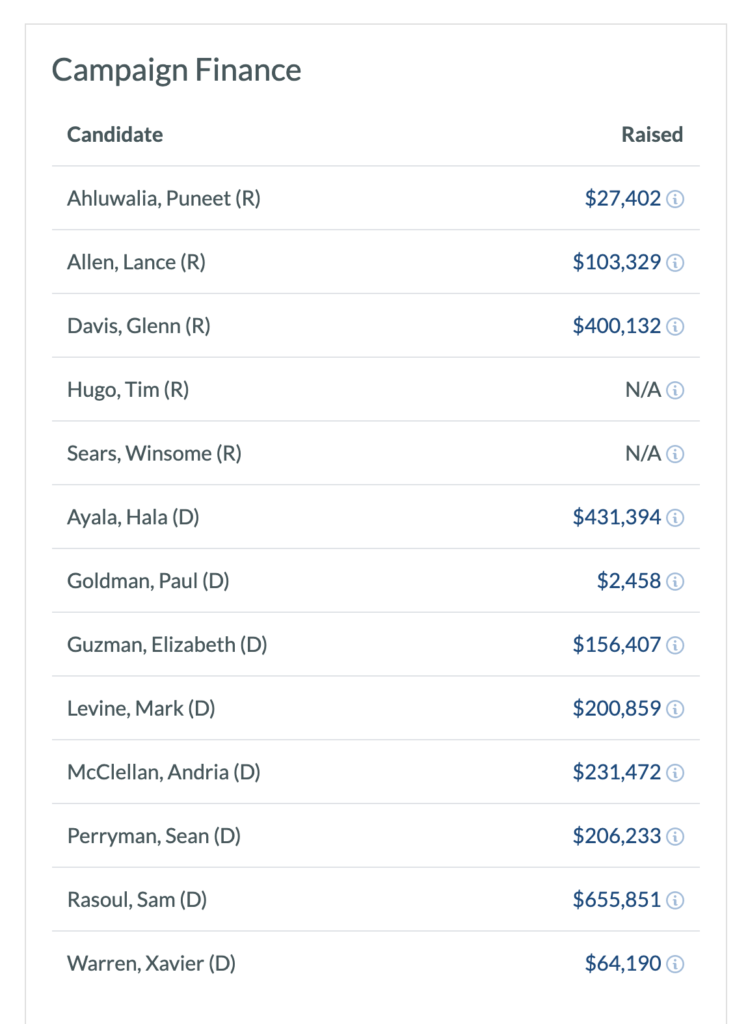Image resolution: width=735 pixels, height=1024 pixels.
Task: Open info icon for Glenn Davis's $400,132
Action: pos(675,327)
